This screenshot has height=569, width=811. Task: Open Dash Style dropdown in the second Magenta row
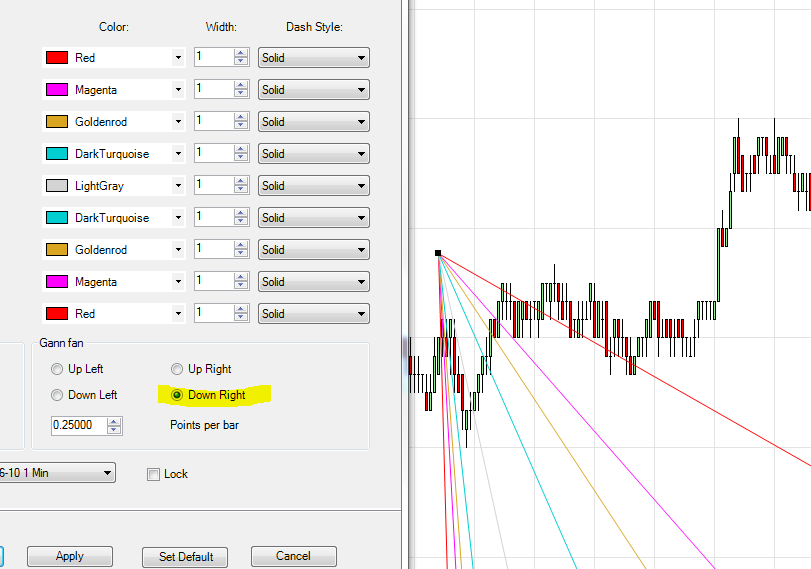point(314,282)
